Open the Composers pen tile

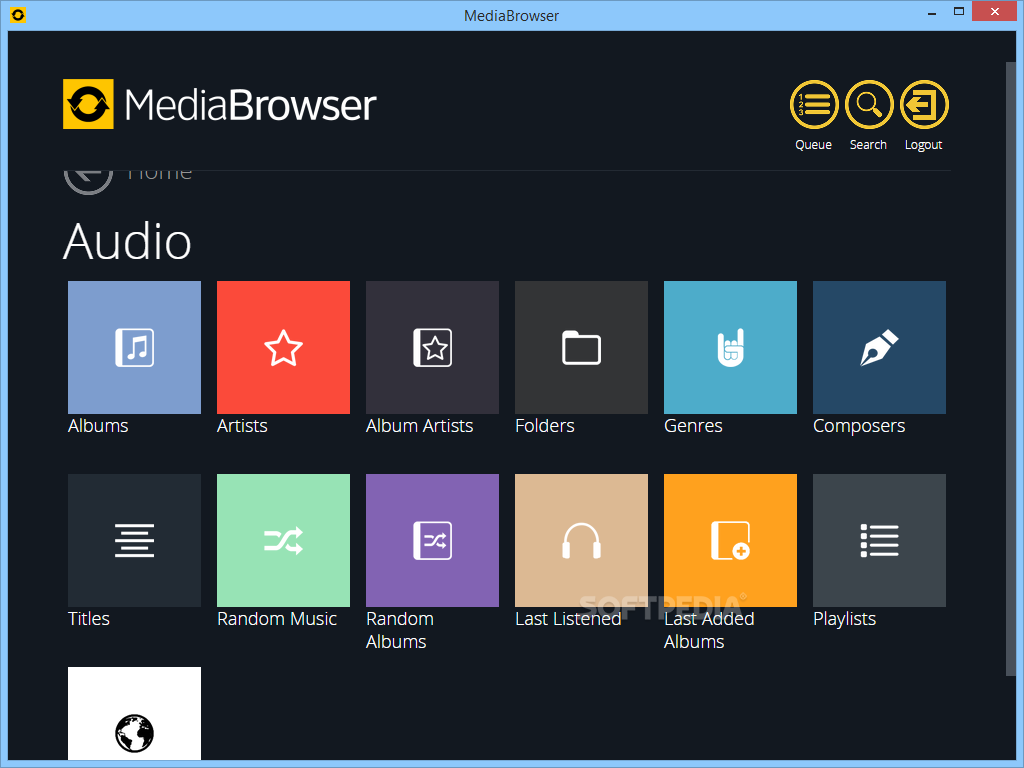tap(879, 347)
